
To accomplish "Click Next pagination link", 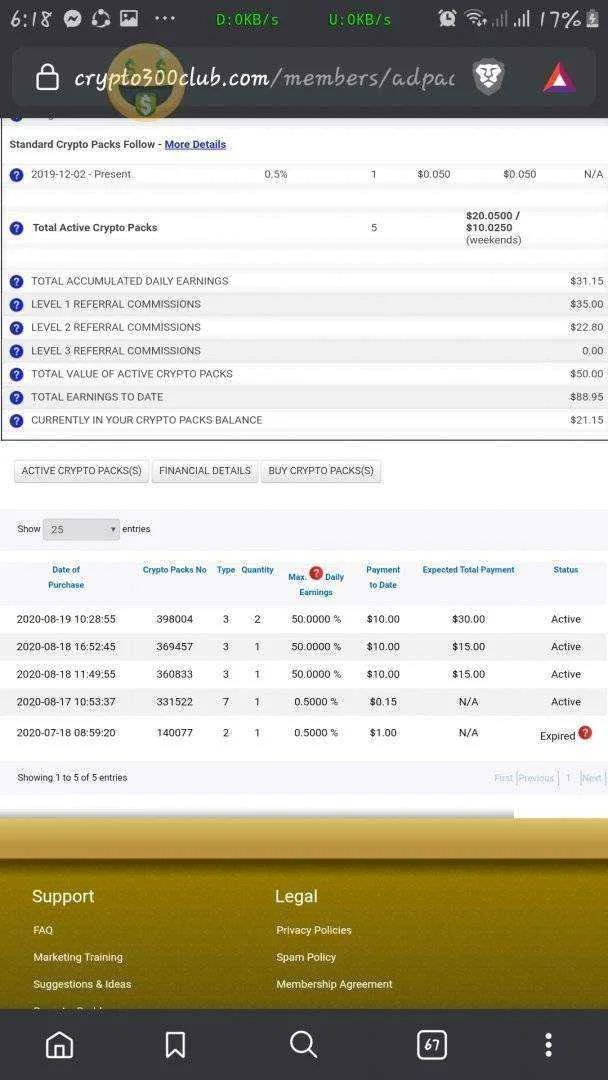I will (x=591, y=778).
